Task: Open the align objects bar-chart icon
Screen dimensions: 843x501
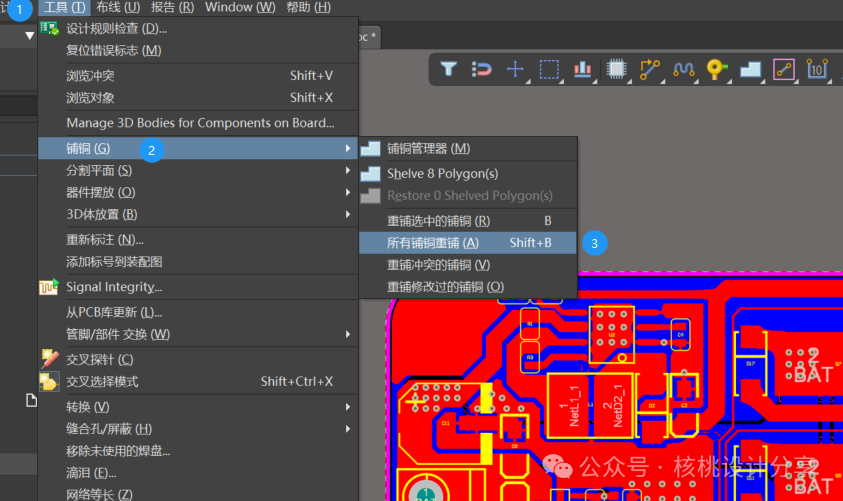Action: 582,69
